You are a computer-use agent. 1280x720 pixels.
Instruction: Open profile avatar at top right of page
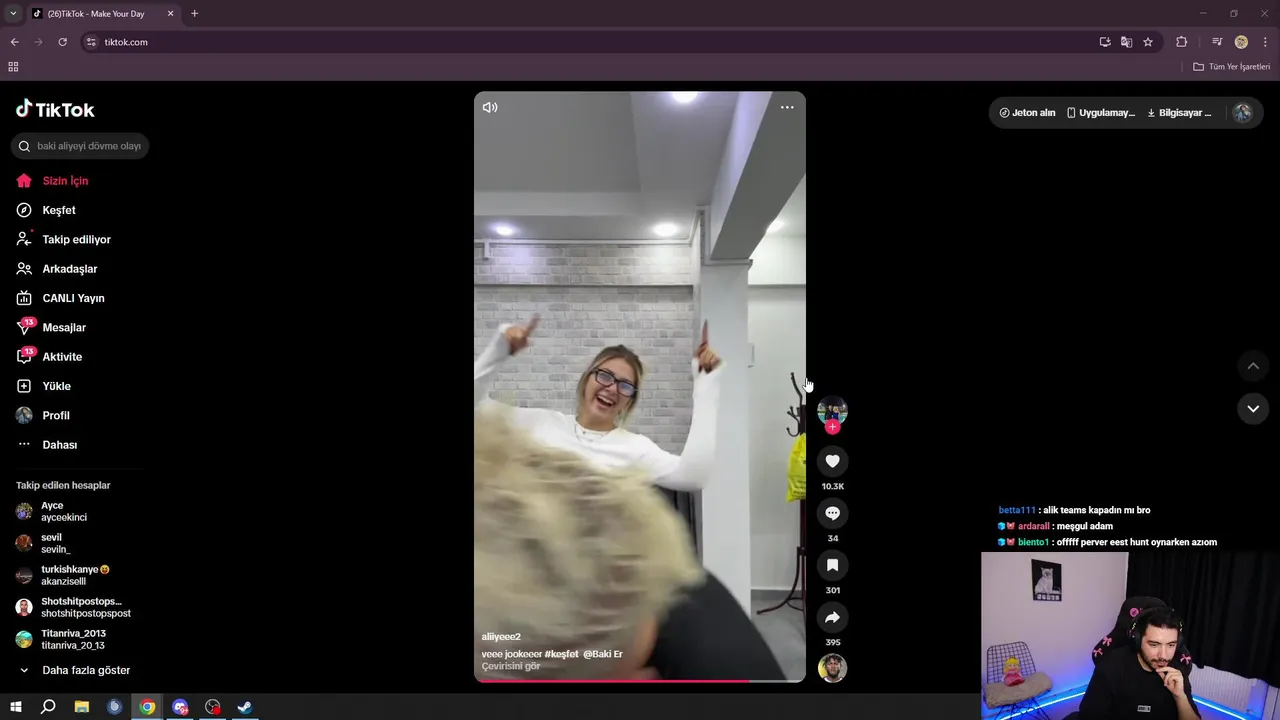tap(1242, 113)
